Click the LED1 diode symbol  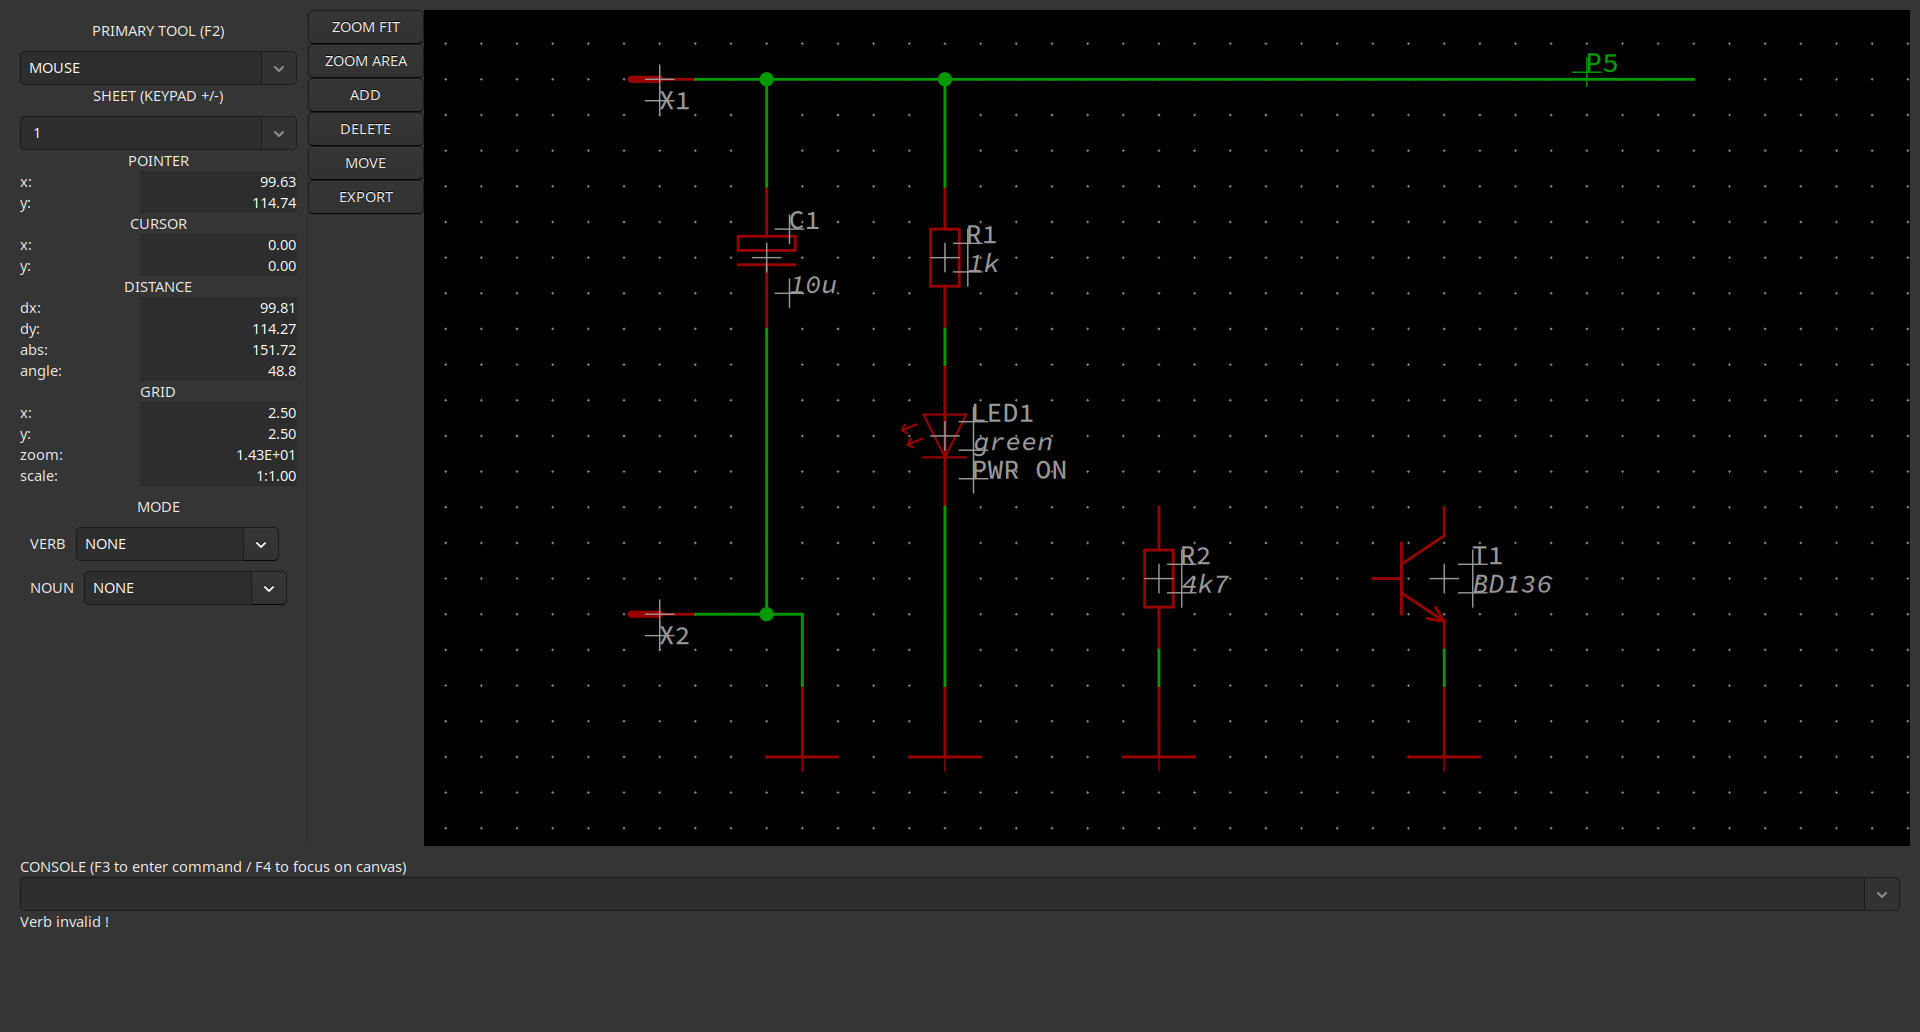[944, 436]
